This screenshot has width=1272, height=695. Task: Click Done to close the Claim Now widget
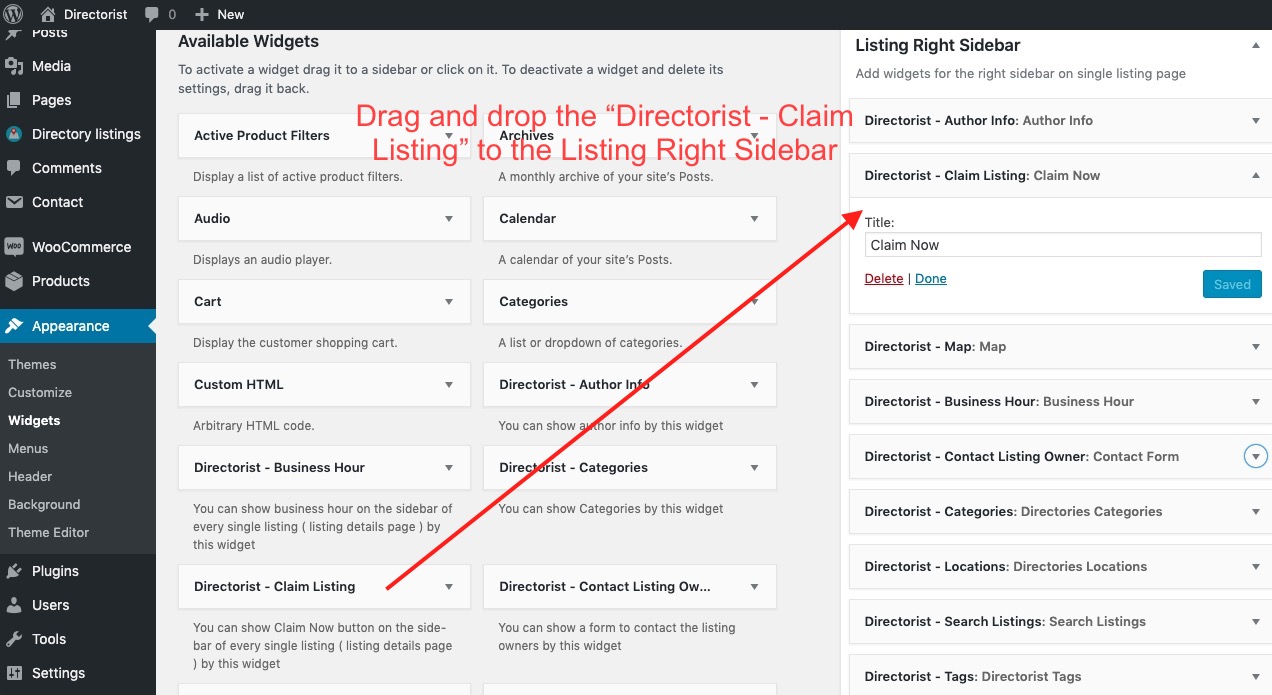(930, 278)
